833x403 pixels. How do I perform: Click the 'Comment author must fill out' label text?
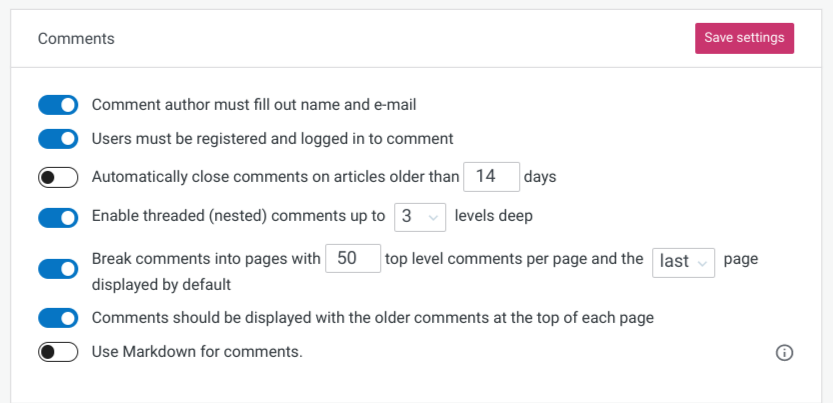pos(254,105)
